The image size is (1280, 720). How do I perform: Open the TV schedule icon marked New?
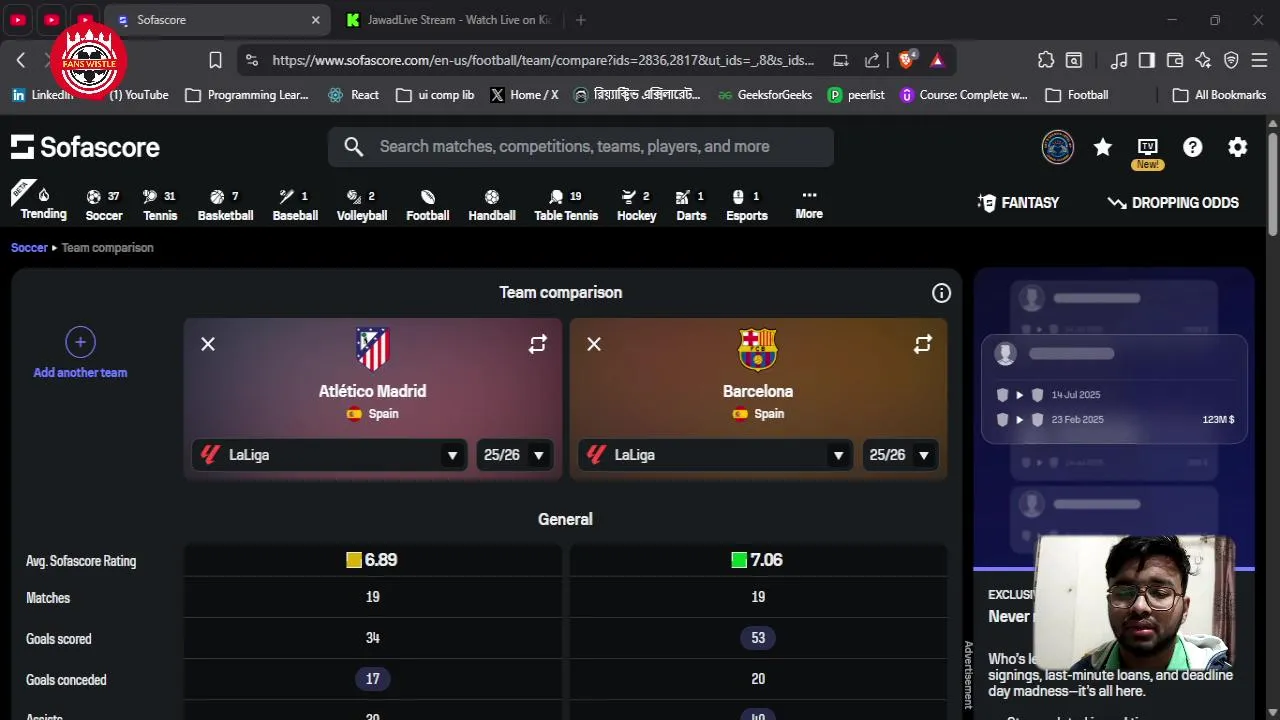tap(1147, 147)
